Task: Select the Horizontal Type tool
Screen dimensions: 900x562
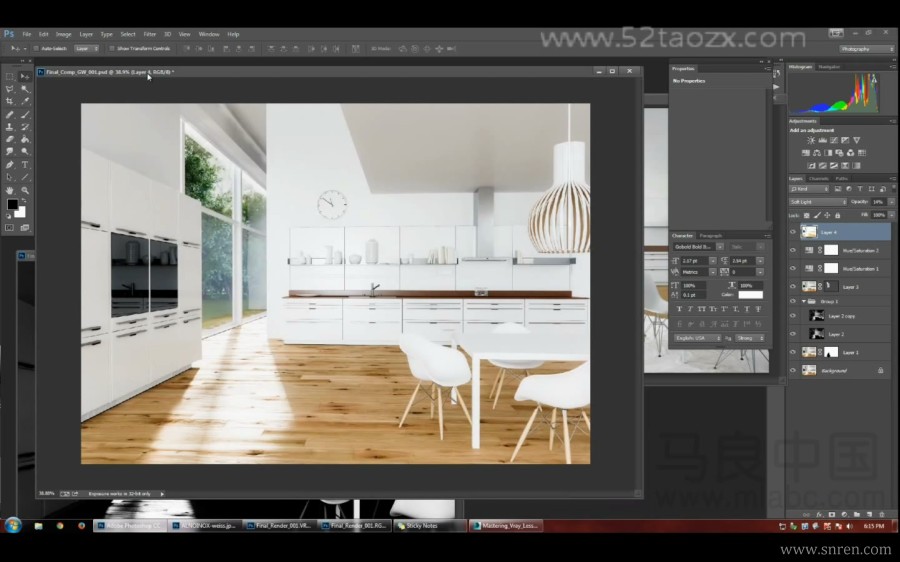Action: 25,165
